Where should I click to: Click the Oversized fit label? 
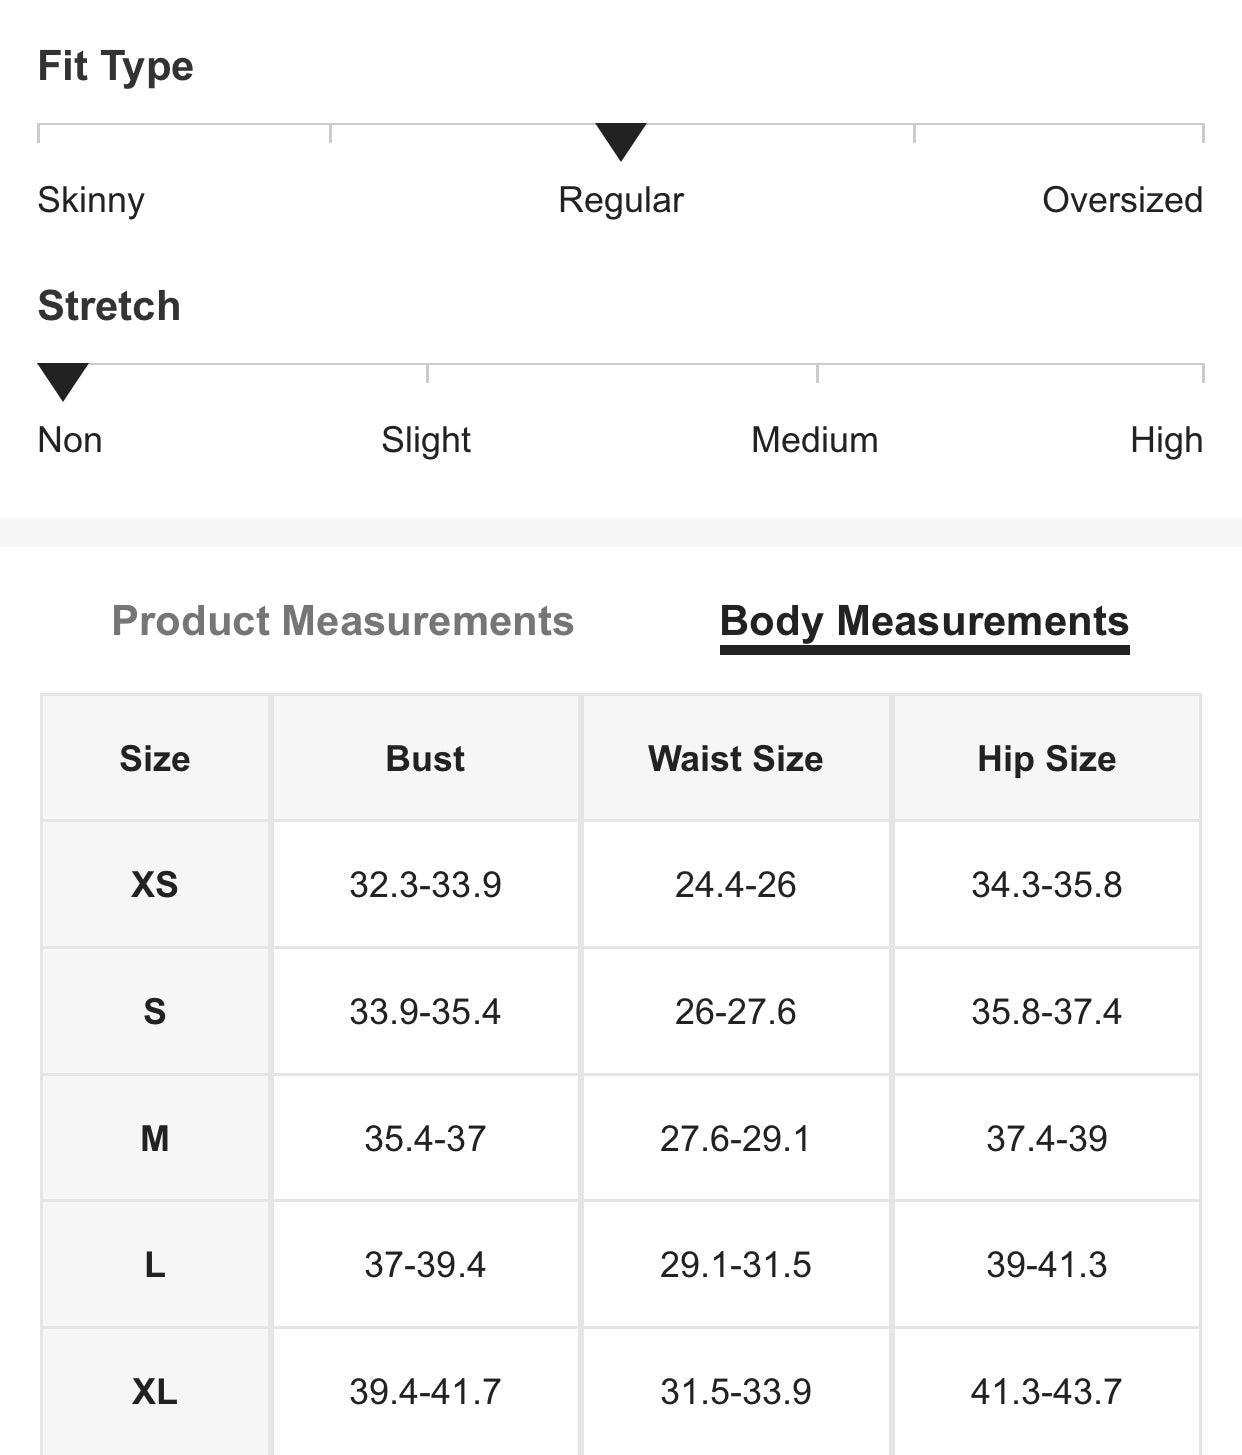[x=1122, y=200]
